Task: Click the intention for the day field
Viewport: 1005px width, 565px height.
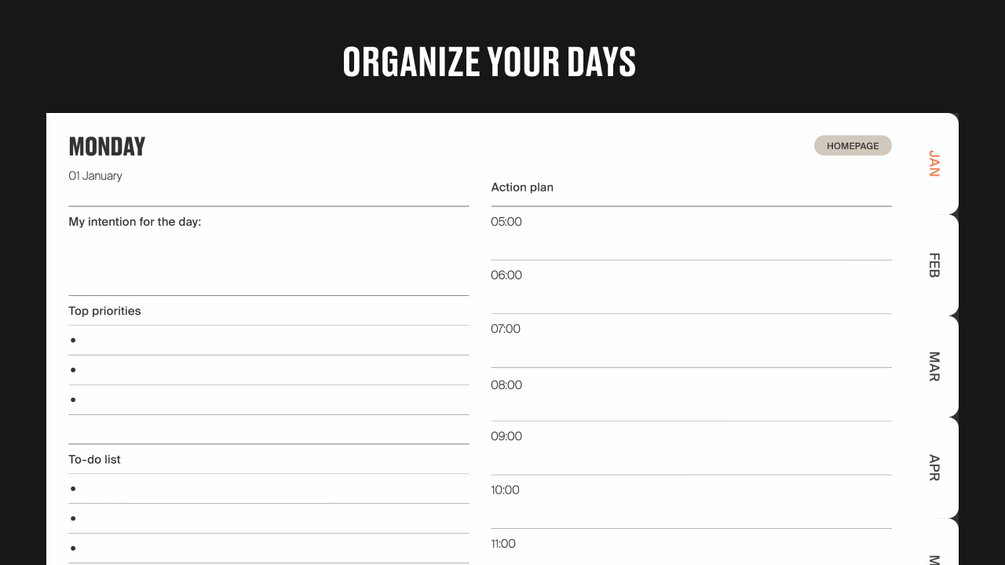Action: (268, 256)
